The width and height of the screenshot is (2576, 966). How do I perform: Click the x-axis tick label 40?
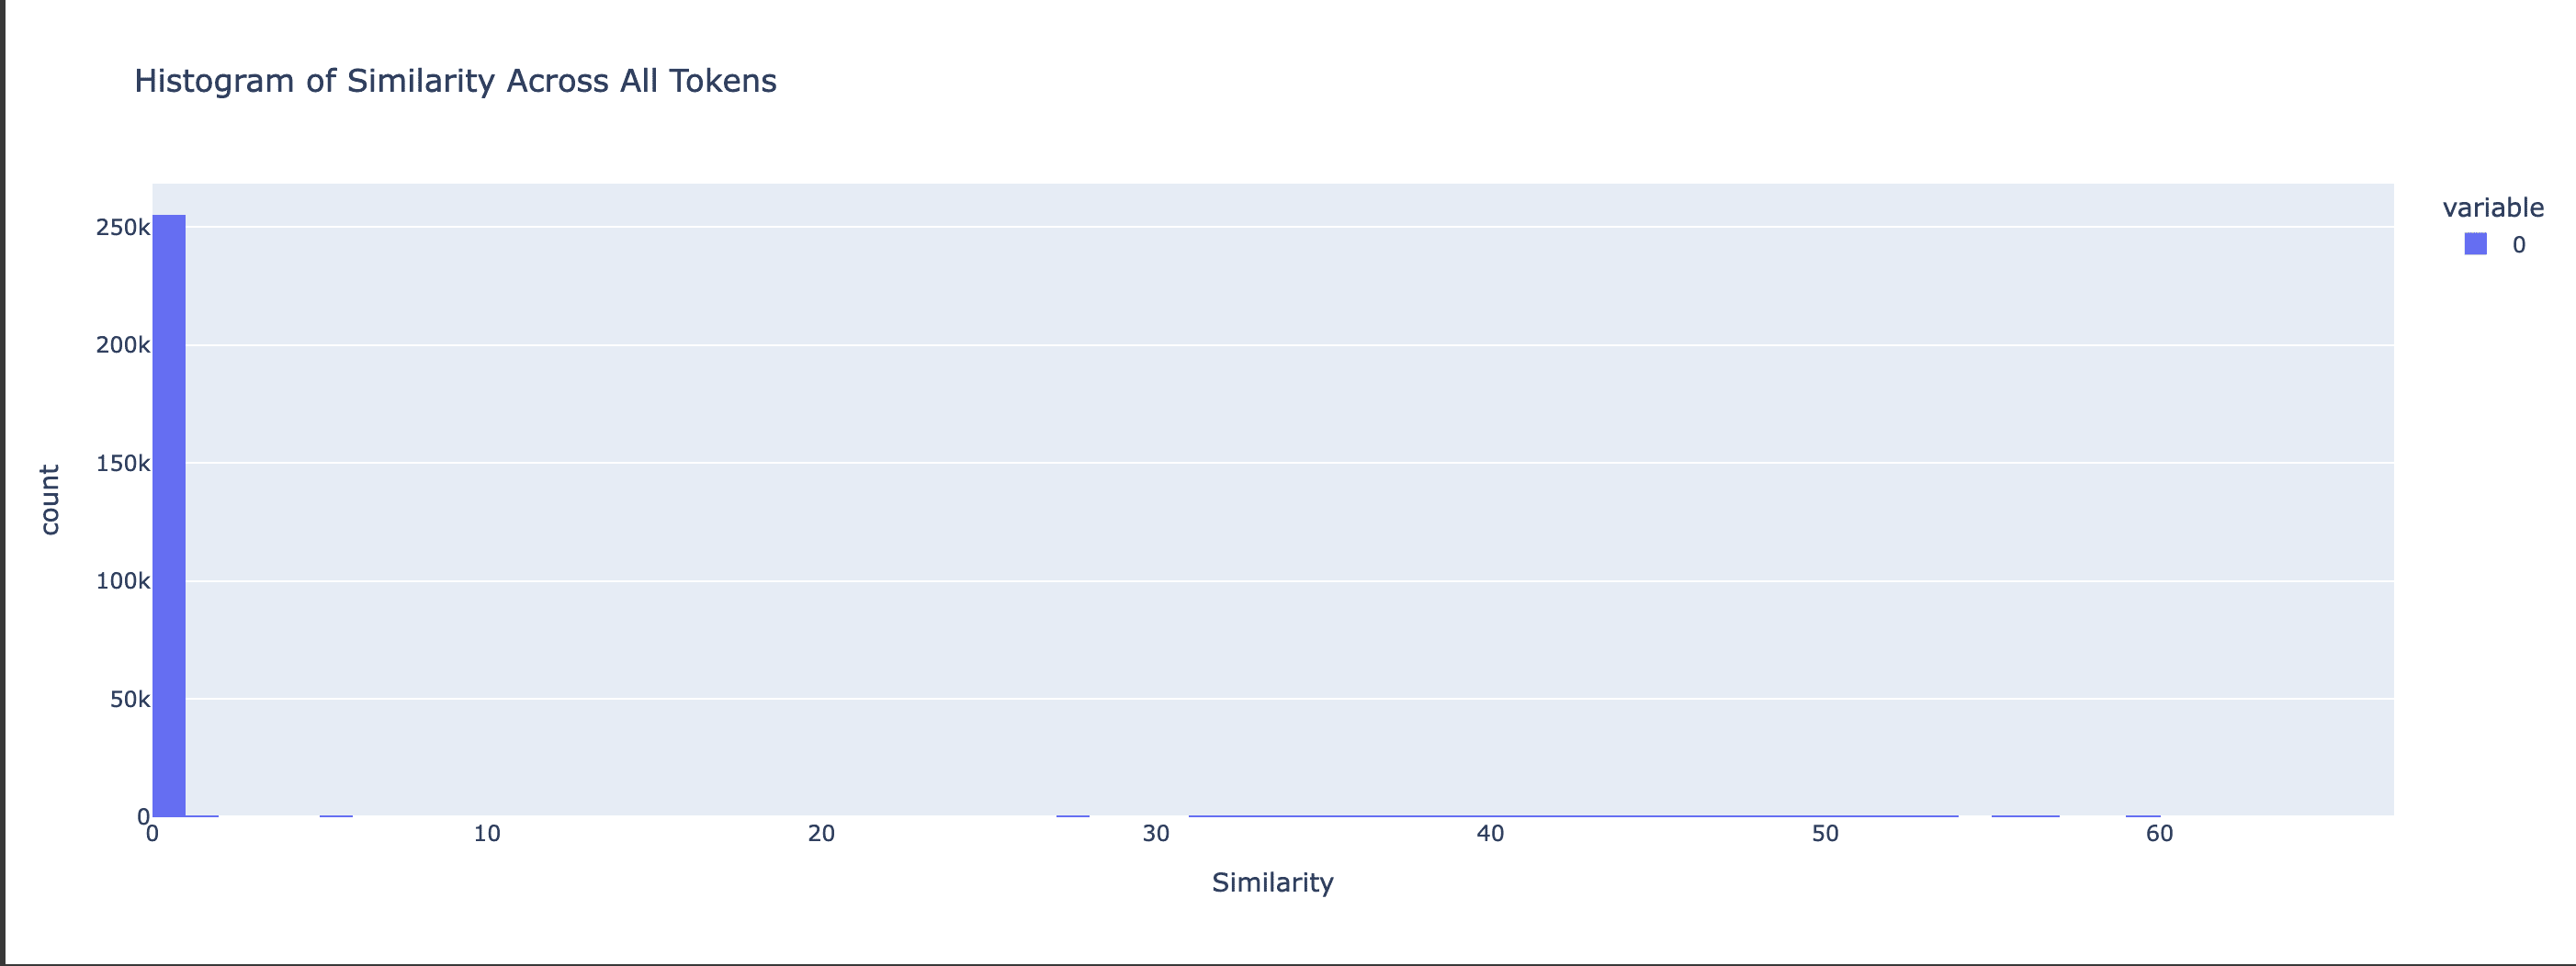(x=1490, y=834)
